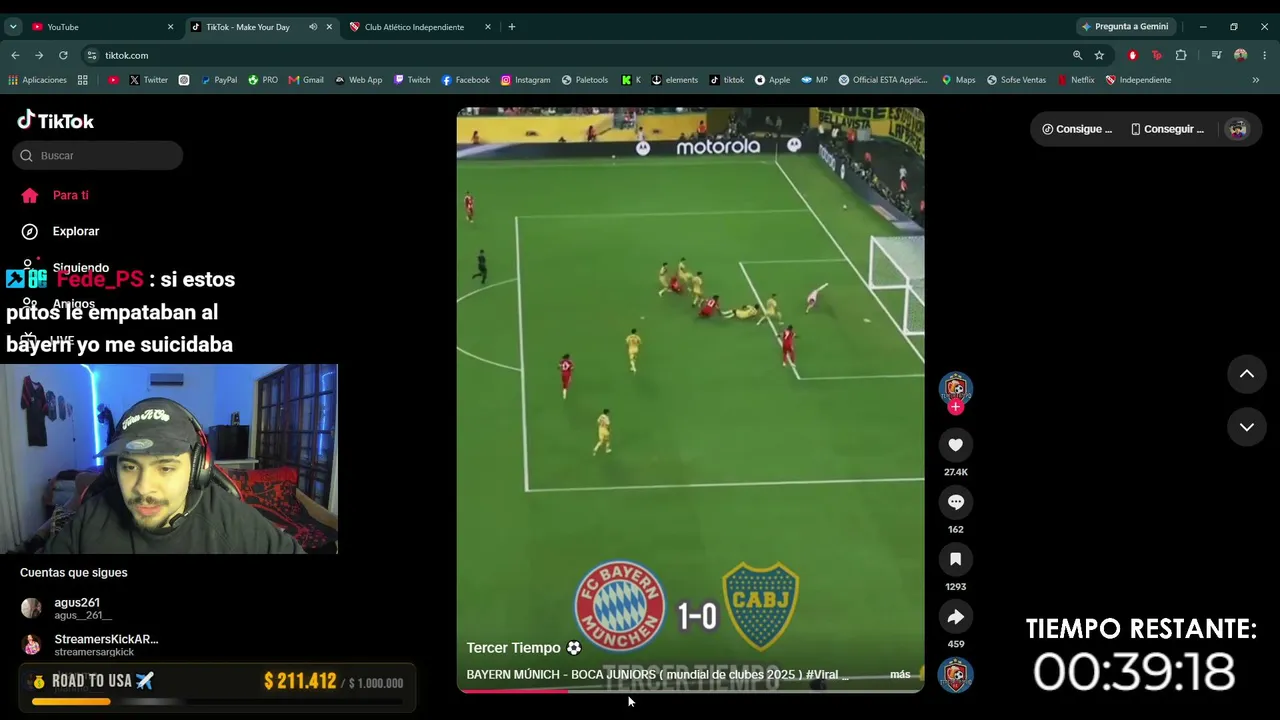Click the "Conseguir ..." app button
1280x720 pixels.
point(1167,129)
